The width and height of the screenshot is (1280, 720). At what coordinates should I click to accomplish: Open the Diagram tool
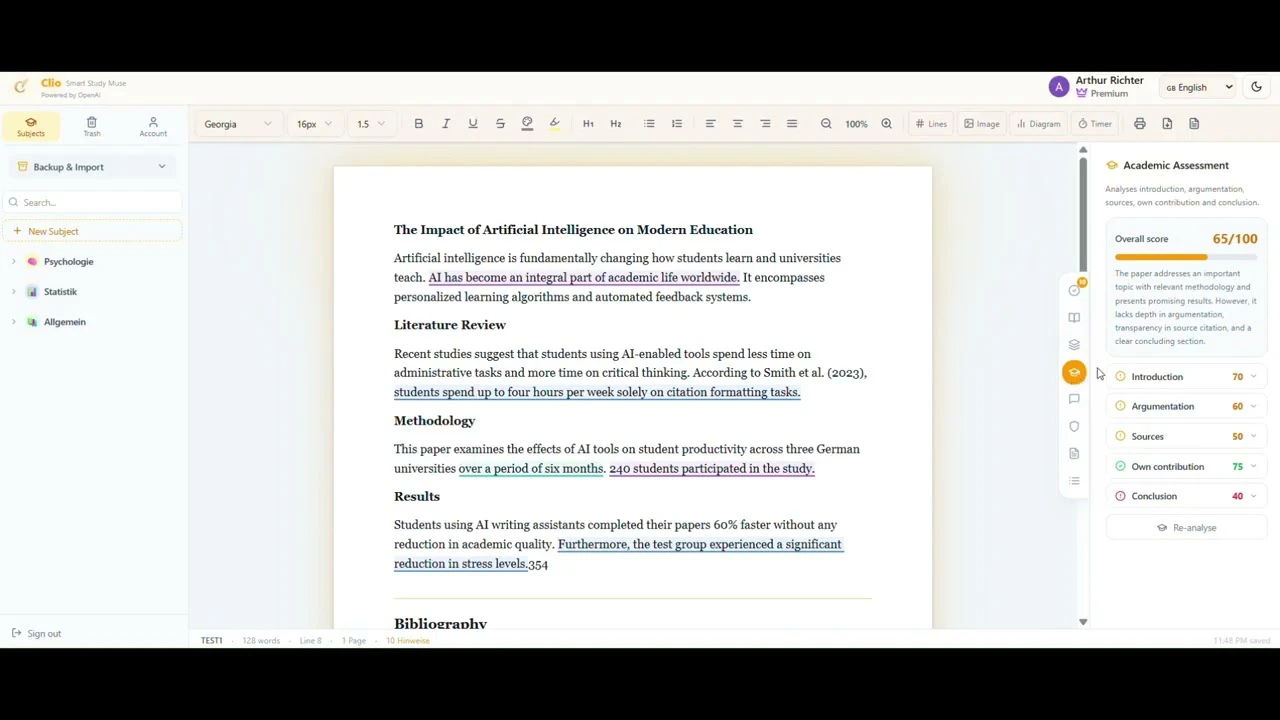(x=1038, y=124)
